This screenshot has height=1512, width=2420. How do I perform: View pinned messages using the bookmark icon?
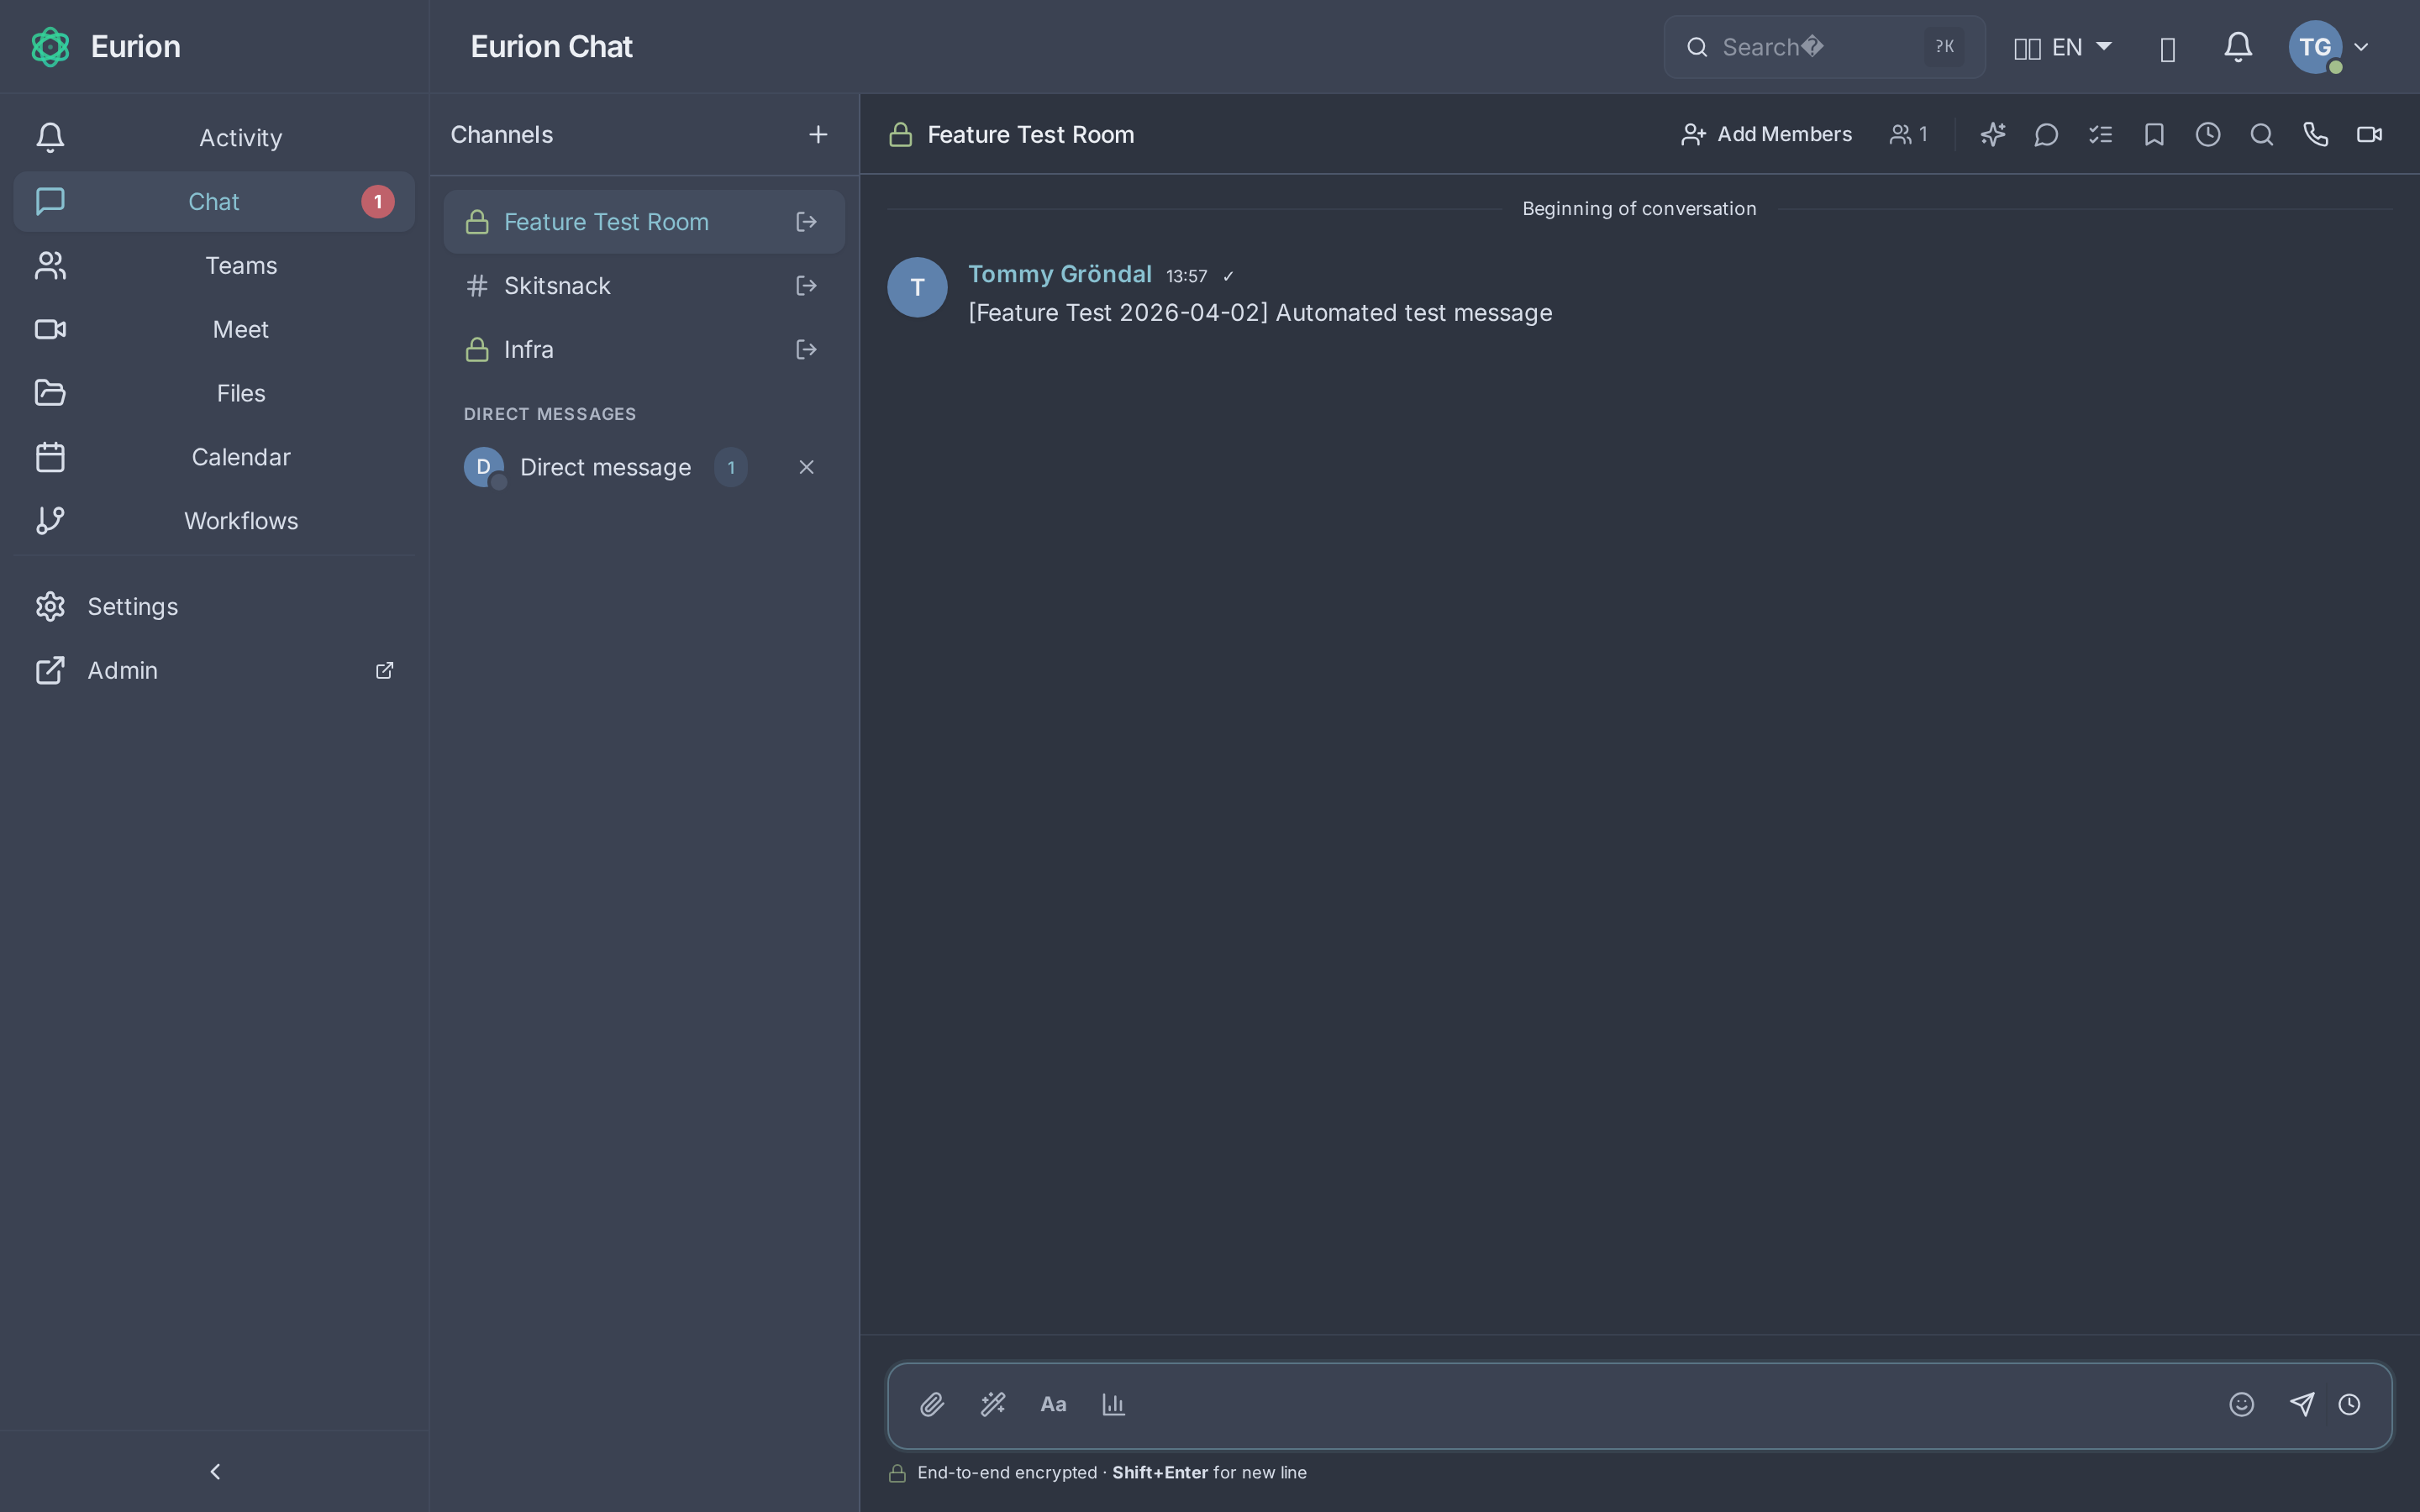coord(2154,134)
